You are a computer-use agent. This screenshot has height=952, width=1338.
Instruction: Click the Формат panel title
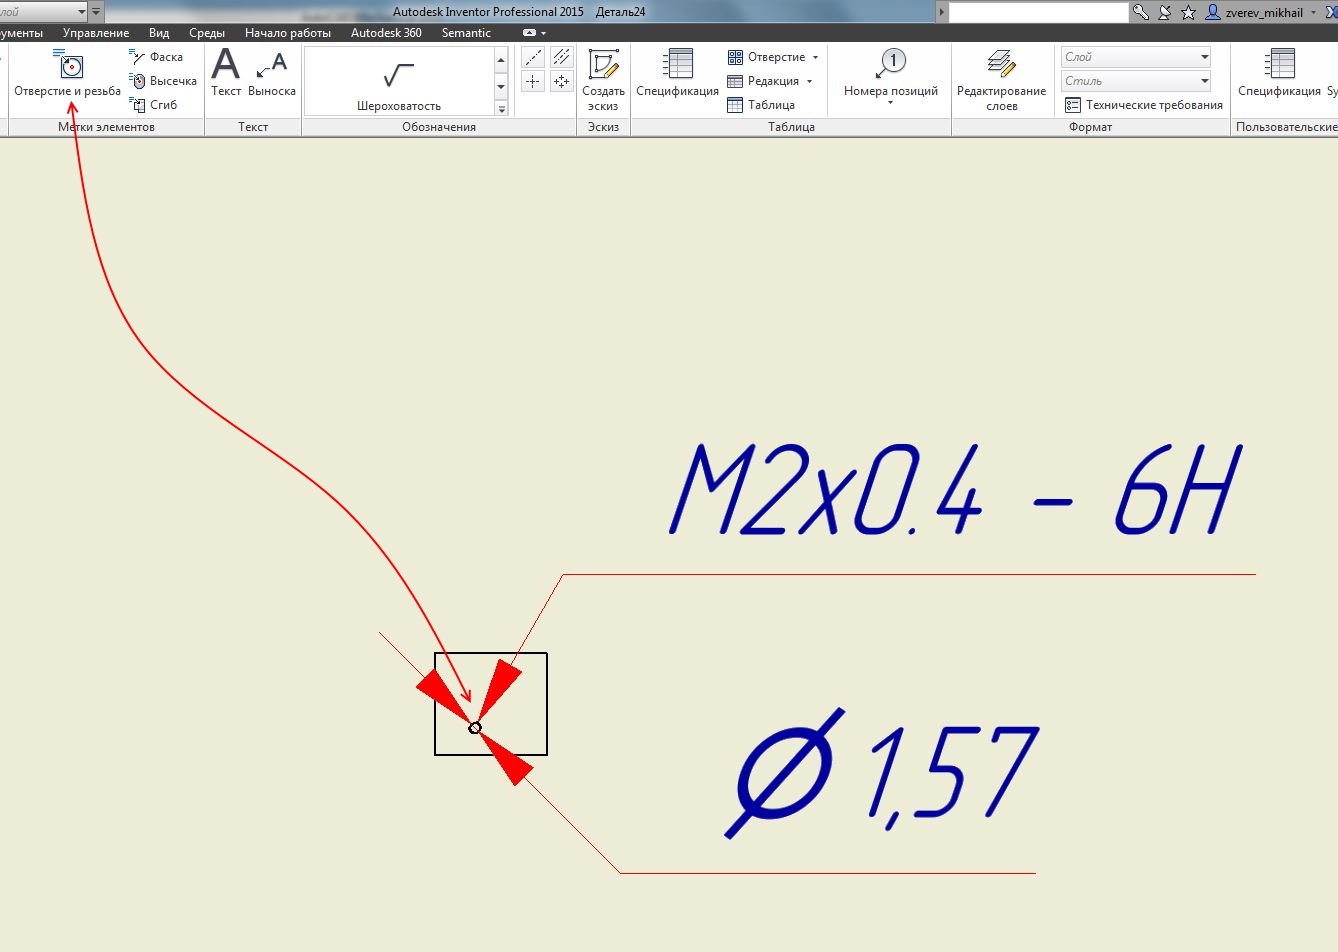[x=1090, y=127]
